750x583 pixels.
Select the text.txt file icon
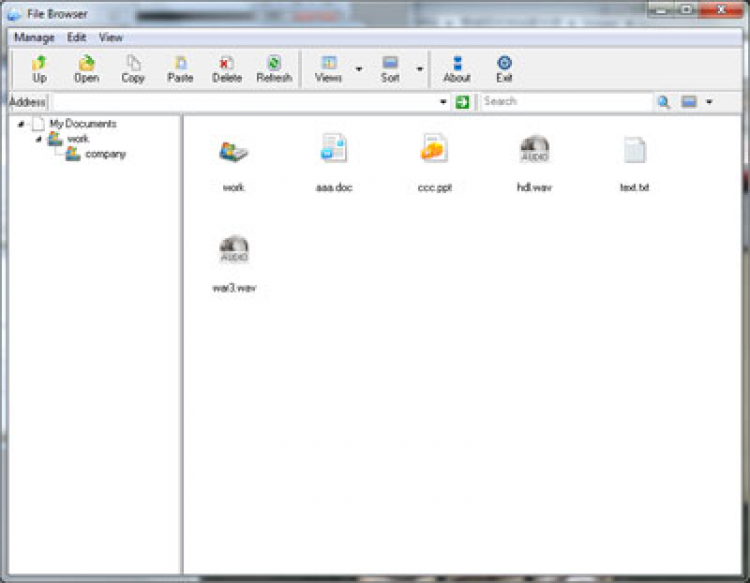pyautogui.click(x=635, y=150)
